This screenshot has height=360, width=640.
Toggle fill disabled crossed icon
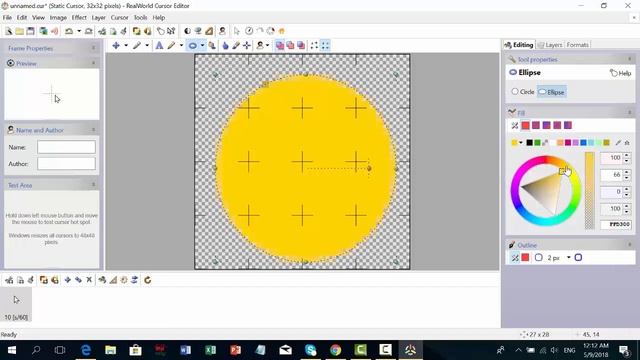click(x=515, y=125)
